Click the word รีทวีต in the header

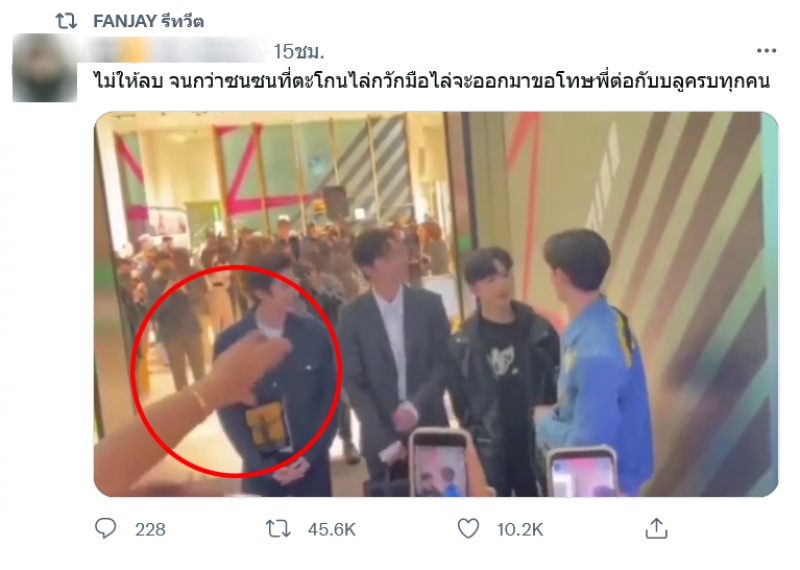[x=182, y=21]
